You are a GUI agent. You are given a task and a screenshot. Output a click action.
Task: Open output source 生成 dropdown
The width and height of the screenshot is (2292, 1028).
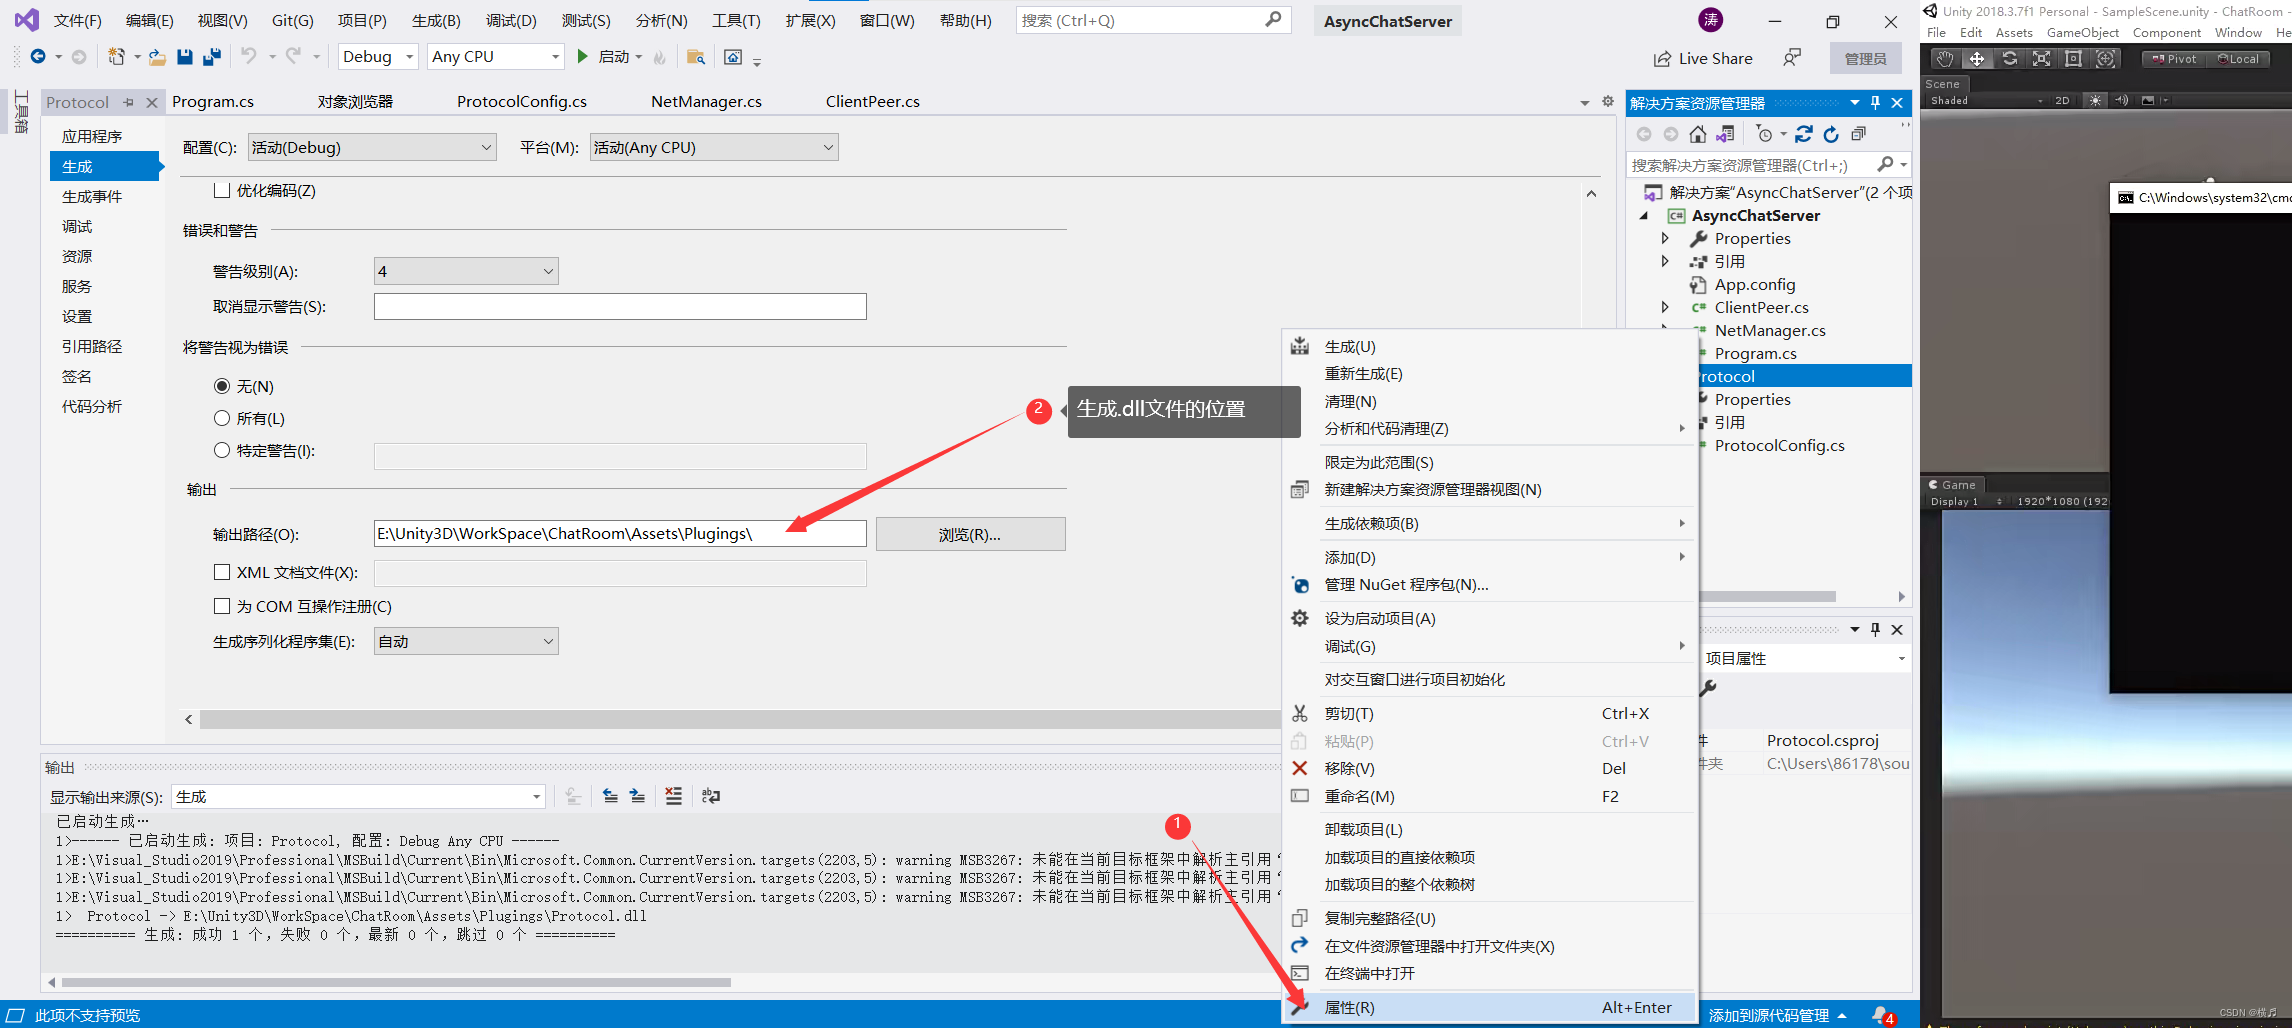[x=358, y=796]
